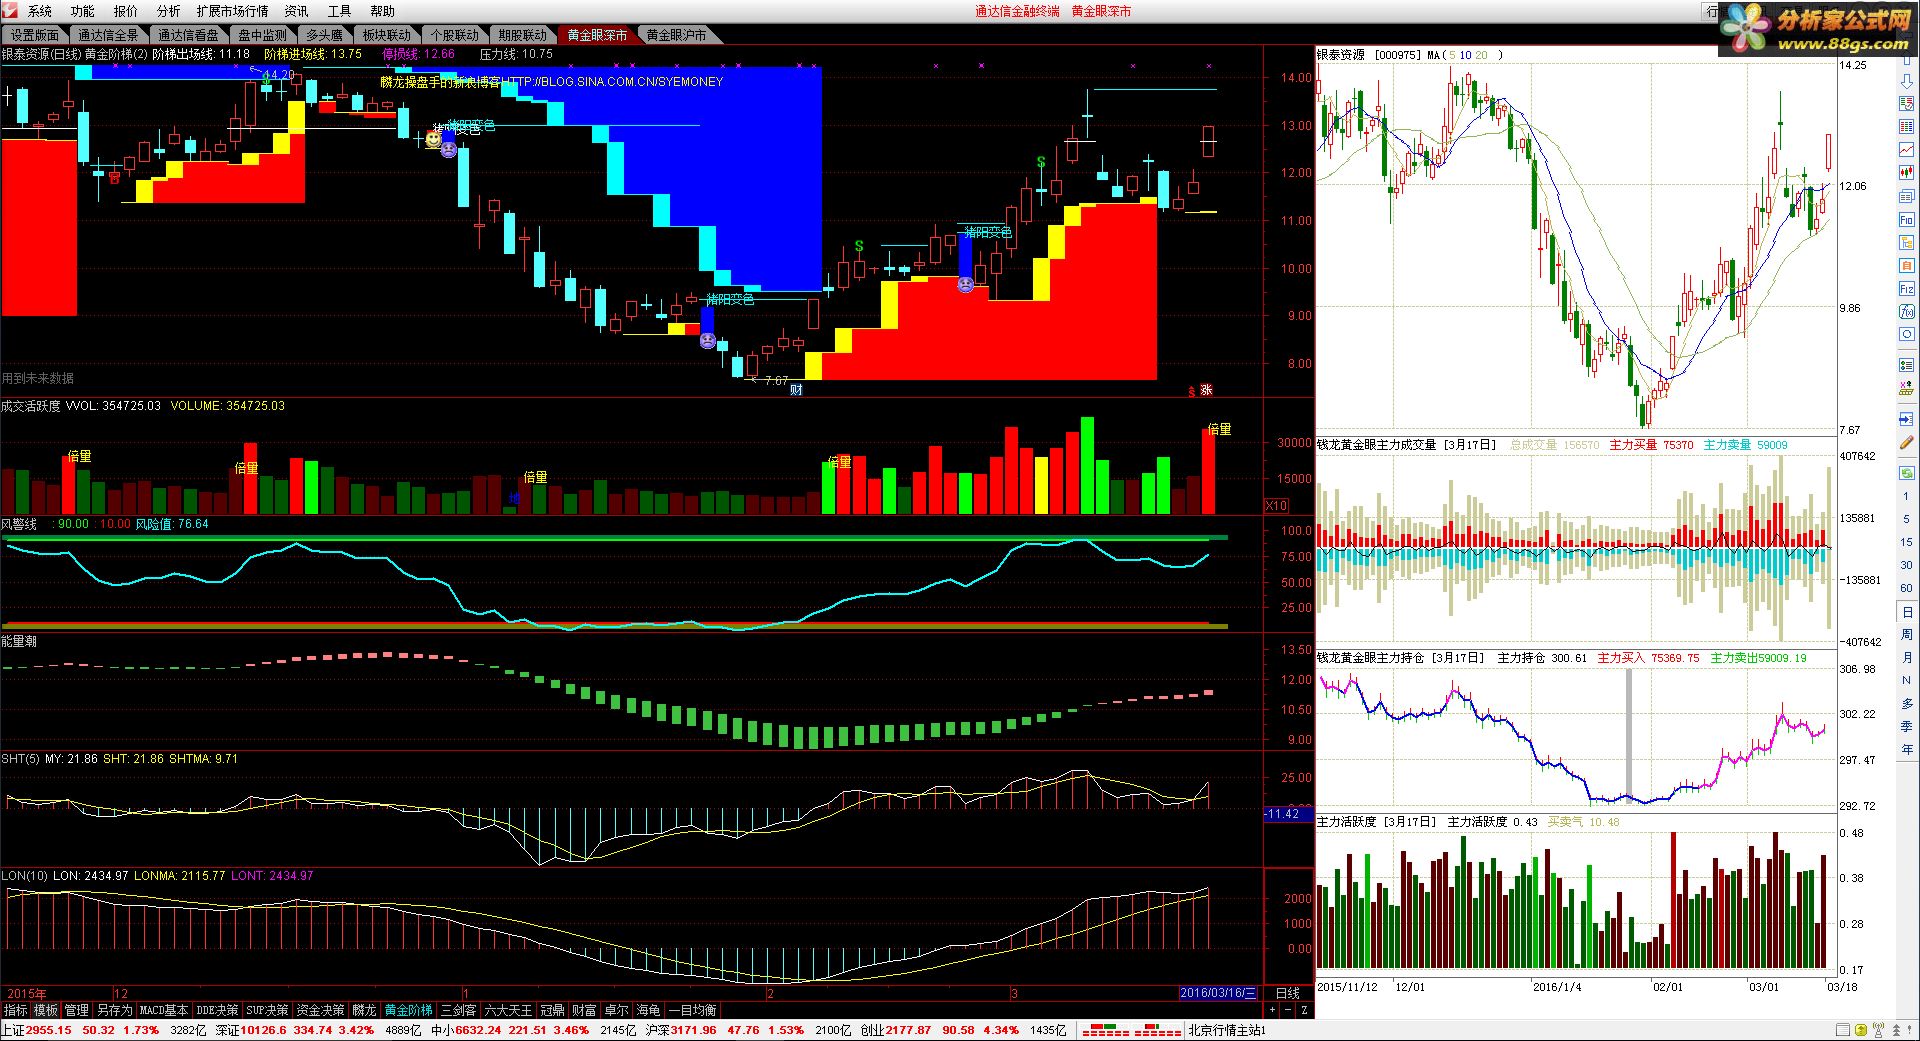Click the f(x) formula icon in sidebar
The height and width of the screenshot is (1041, 1920).
[1906, 311]
